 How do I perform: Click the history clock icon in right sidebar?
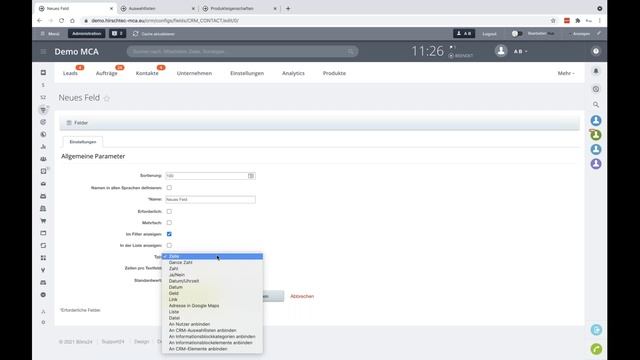click(x=596, y=89)
